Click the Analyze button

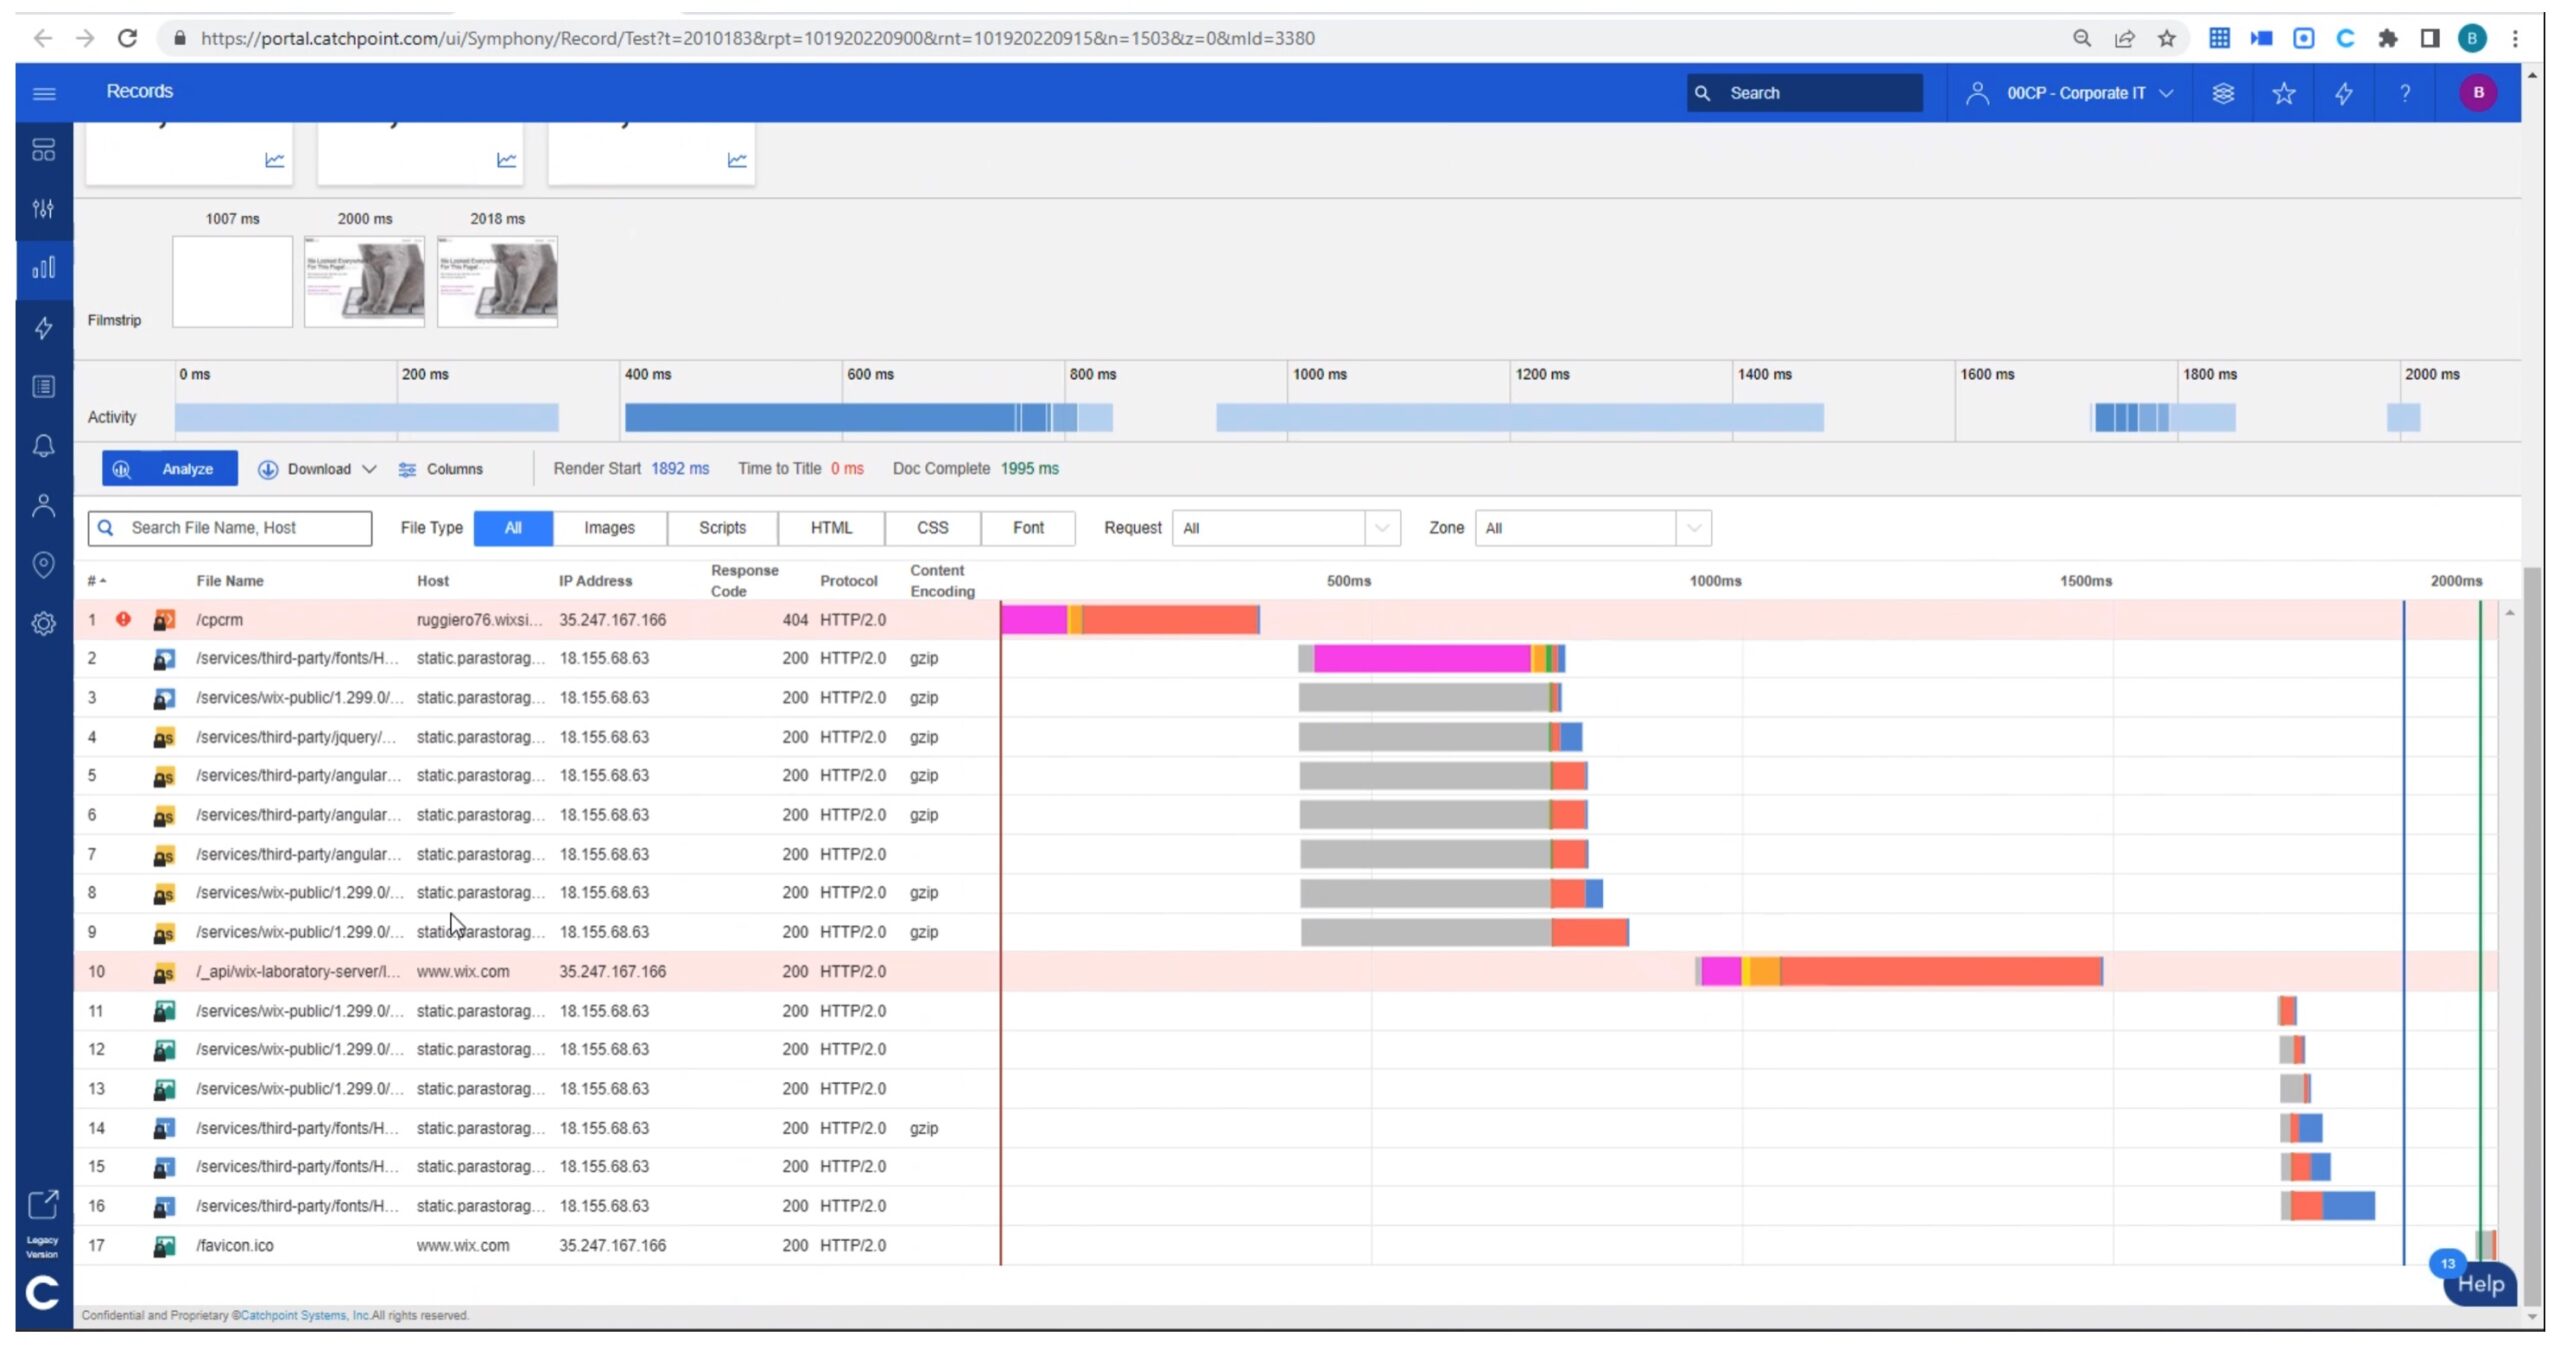[170, 469]
